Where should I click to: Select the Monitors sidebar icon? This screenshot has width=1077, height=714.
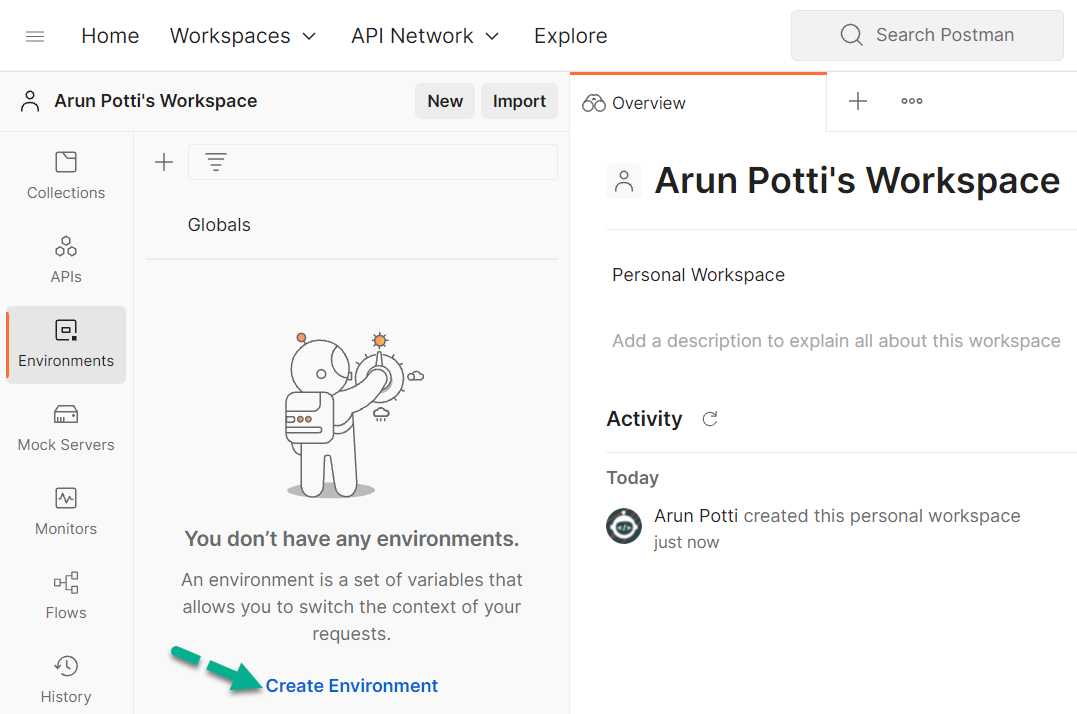[65, 512]
